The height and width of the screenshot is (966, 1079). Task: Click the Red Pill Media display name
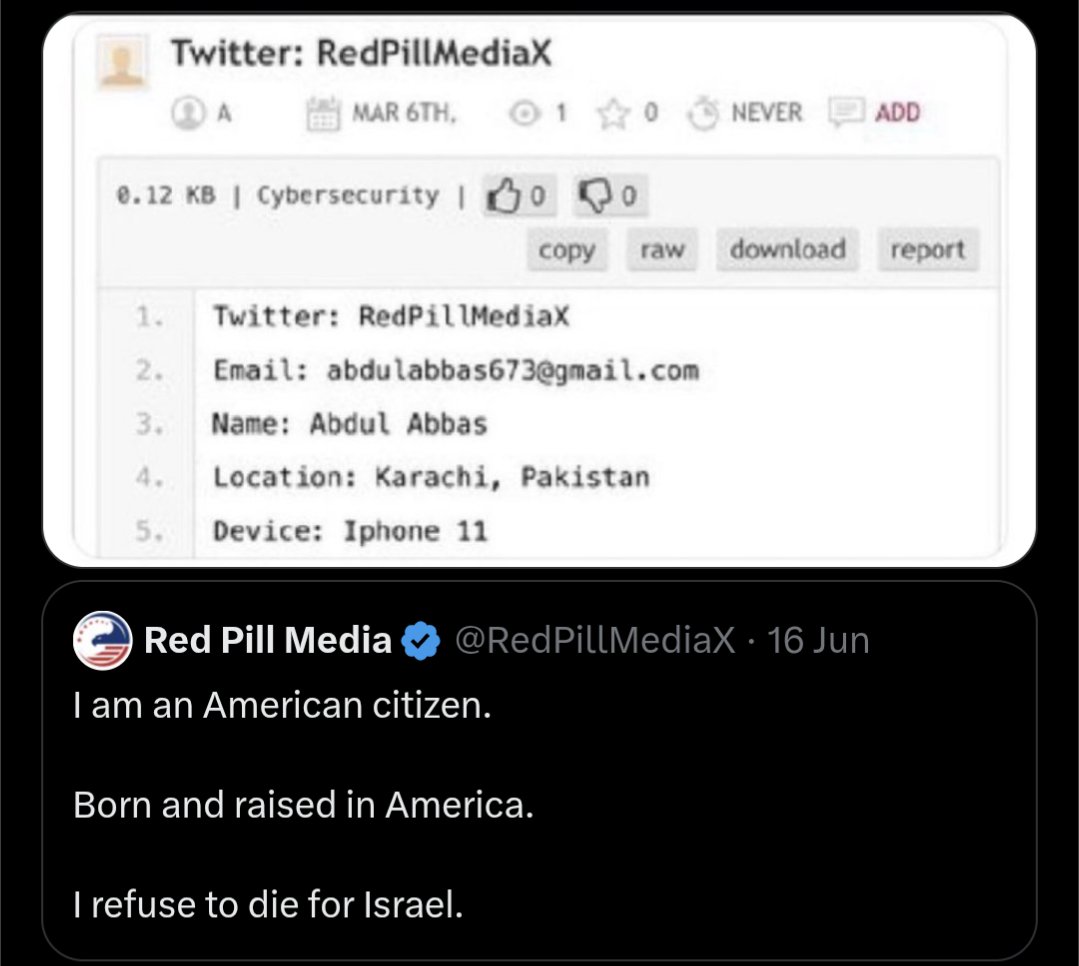[x=268, y=641]
